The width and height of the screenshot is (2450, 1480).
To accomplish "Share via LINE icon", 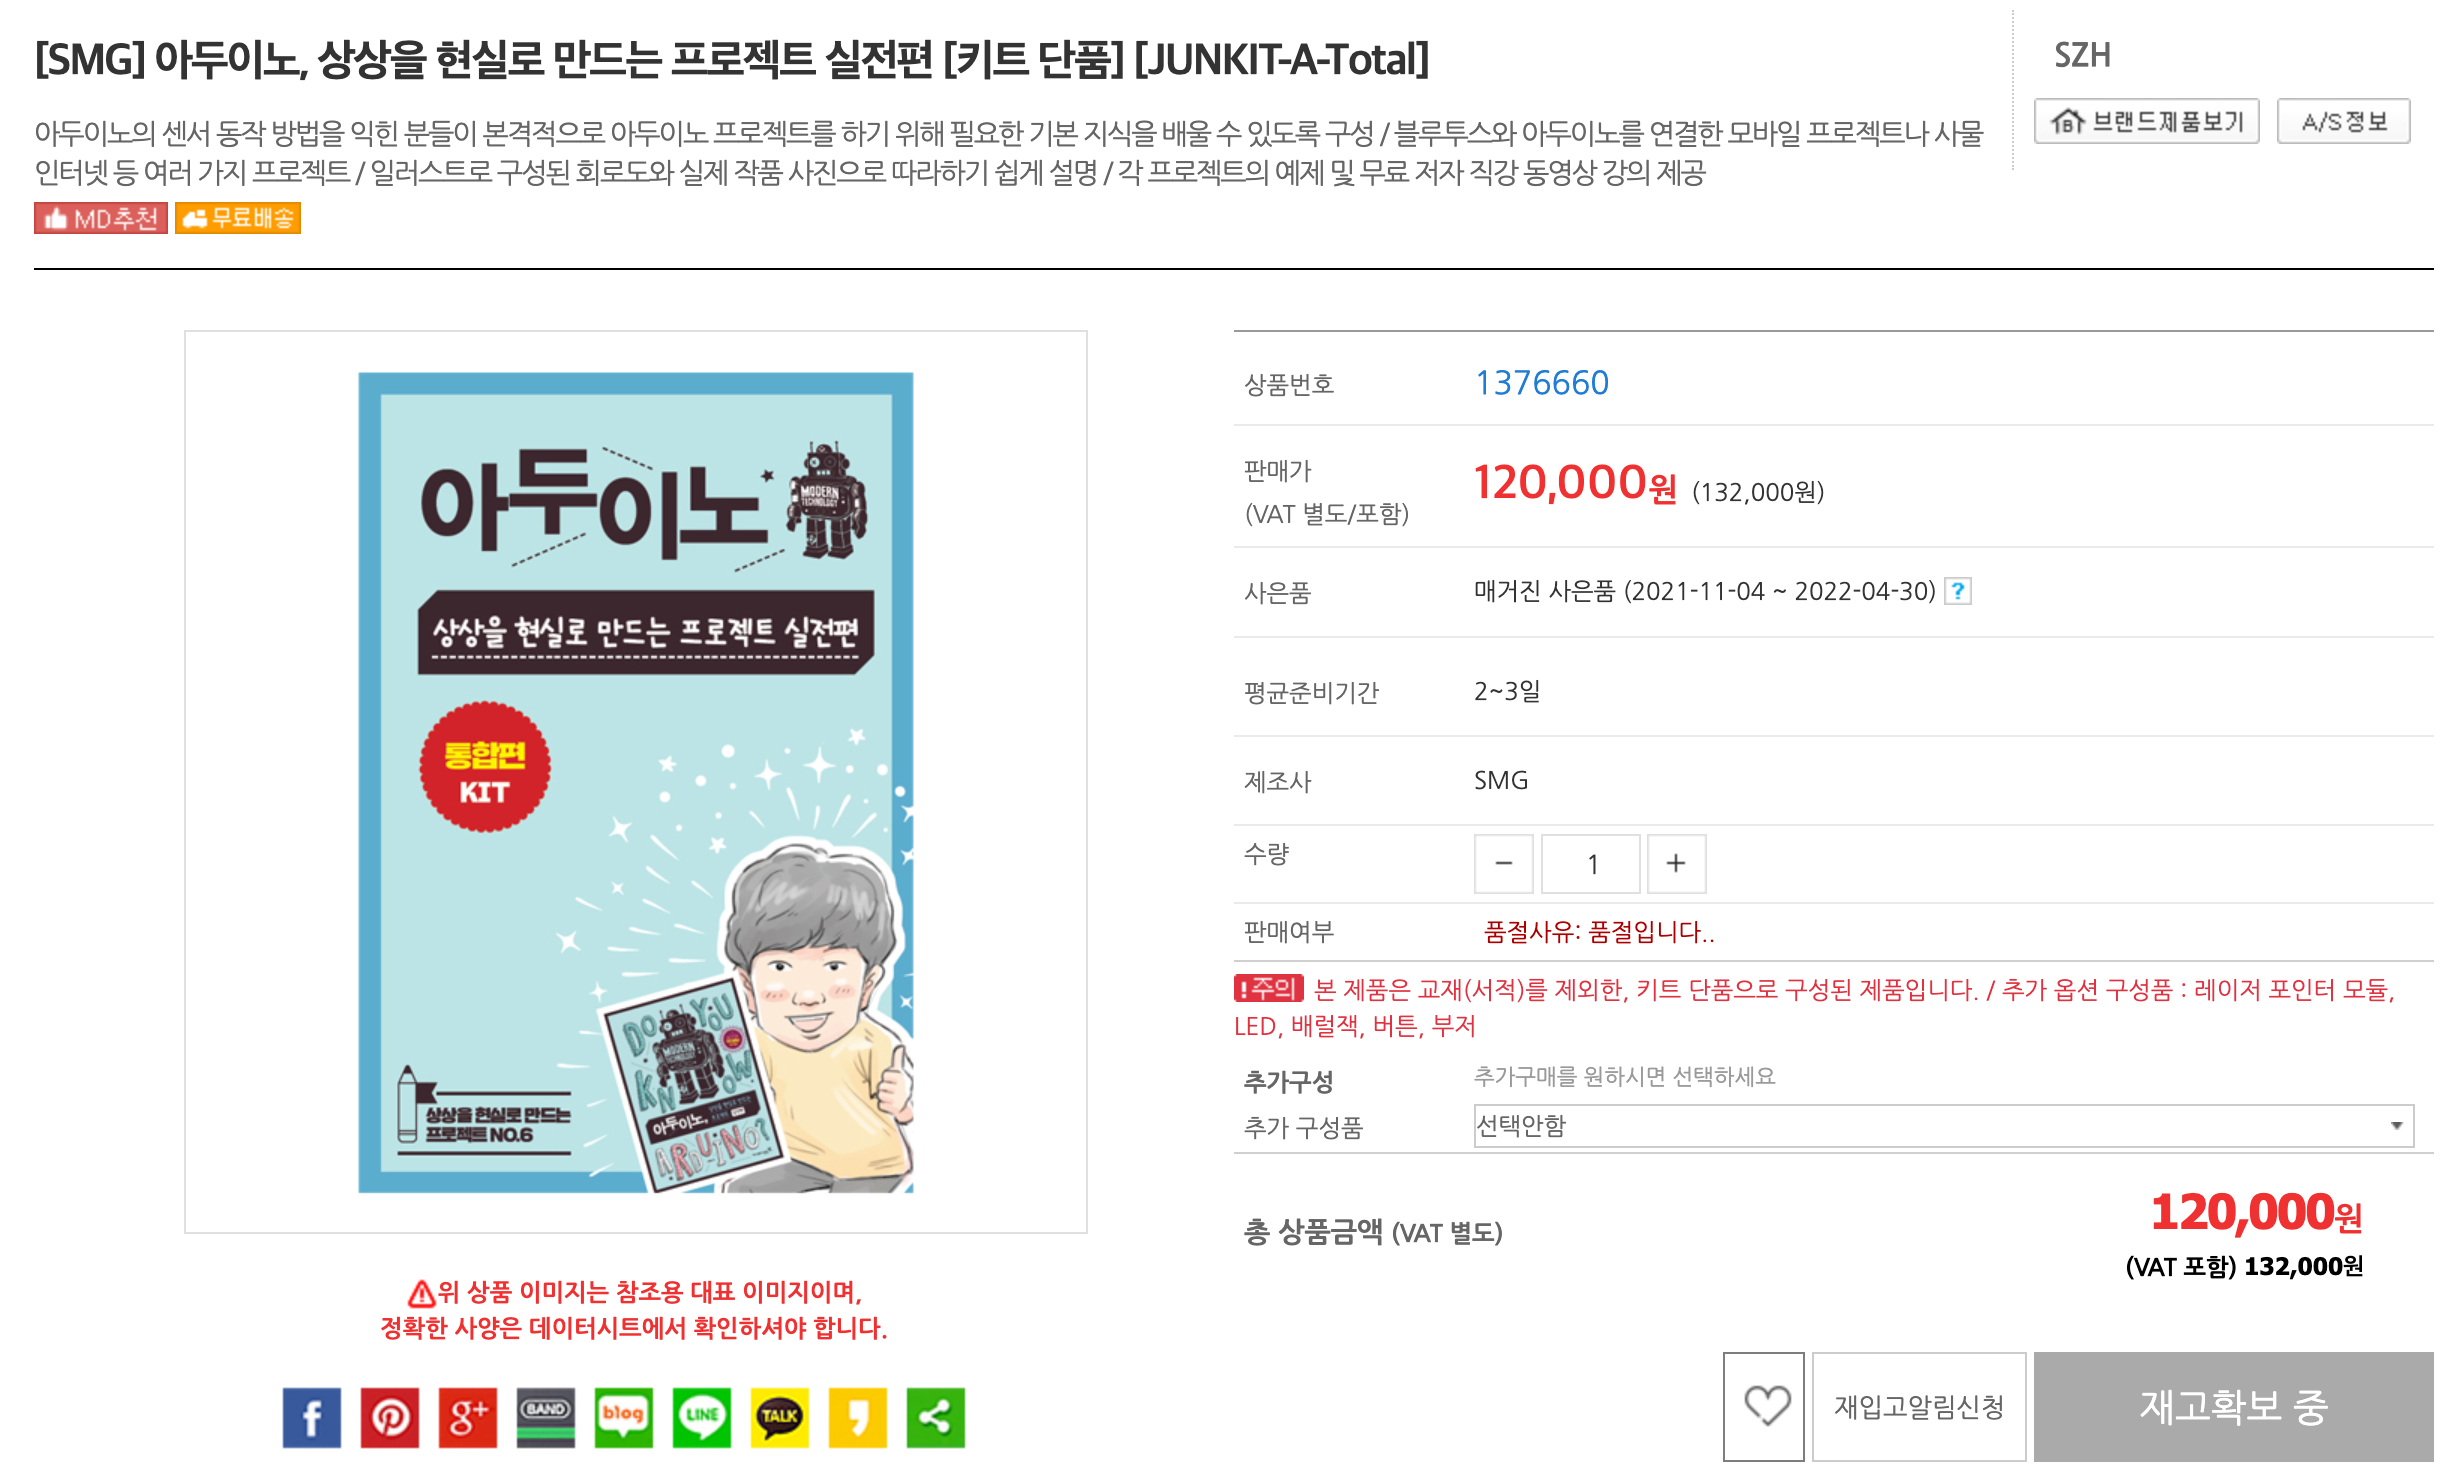I will pos(701,1417).
